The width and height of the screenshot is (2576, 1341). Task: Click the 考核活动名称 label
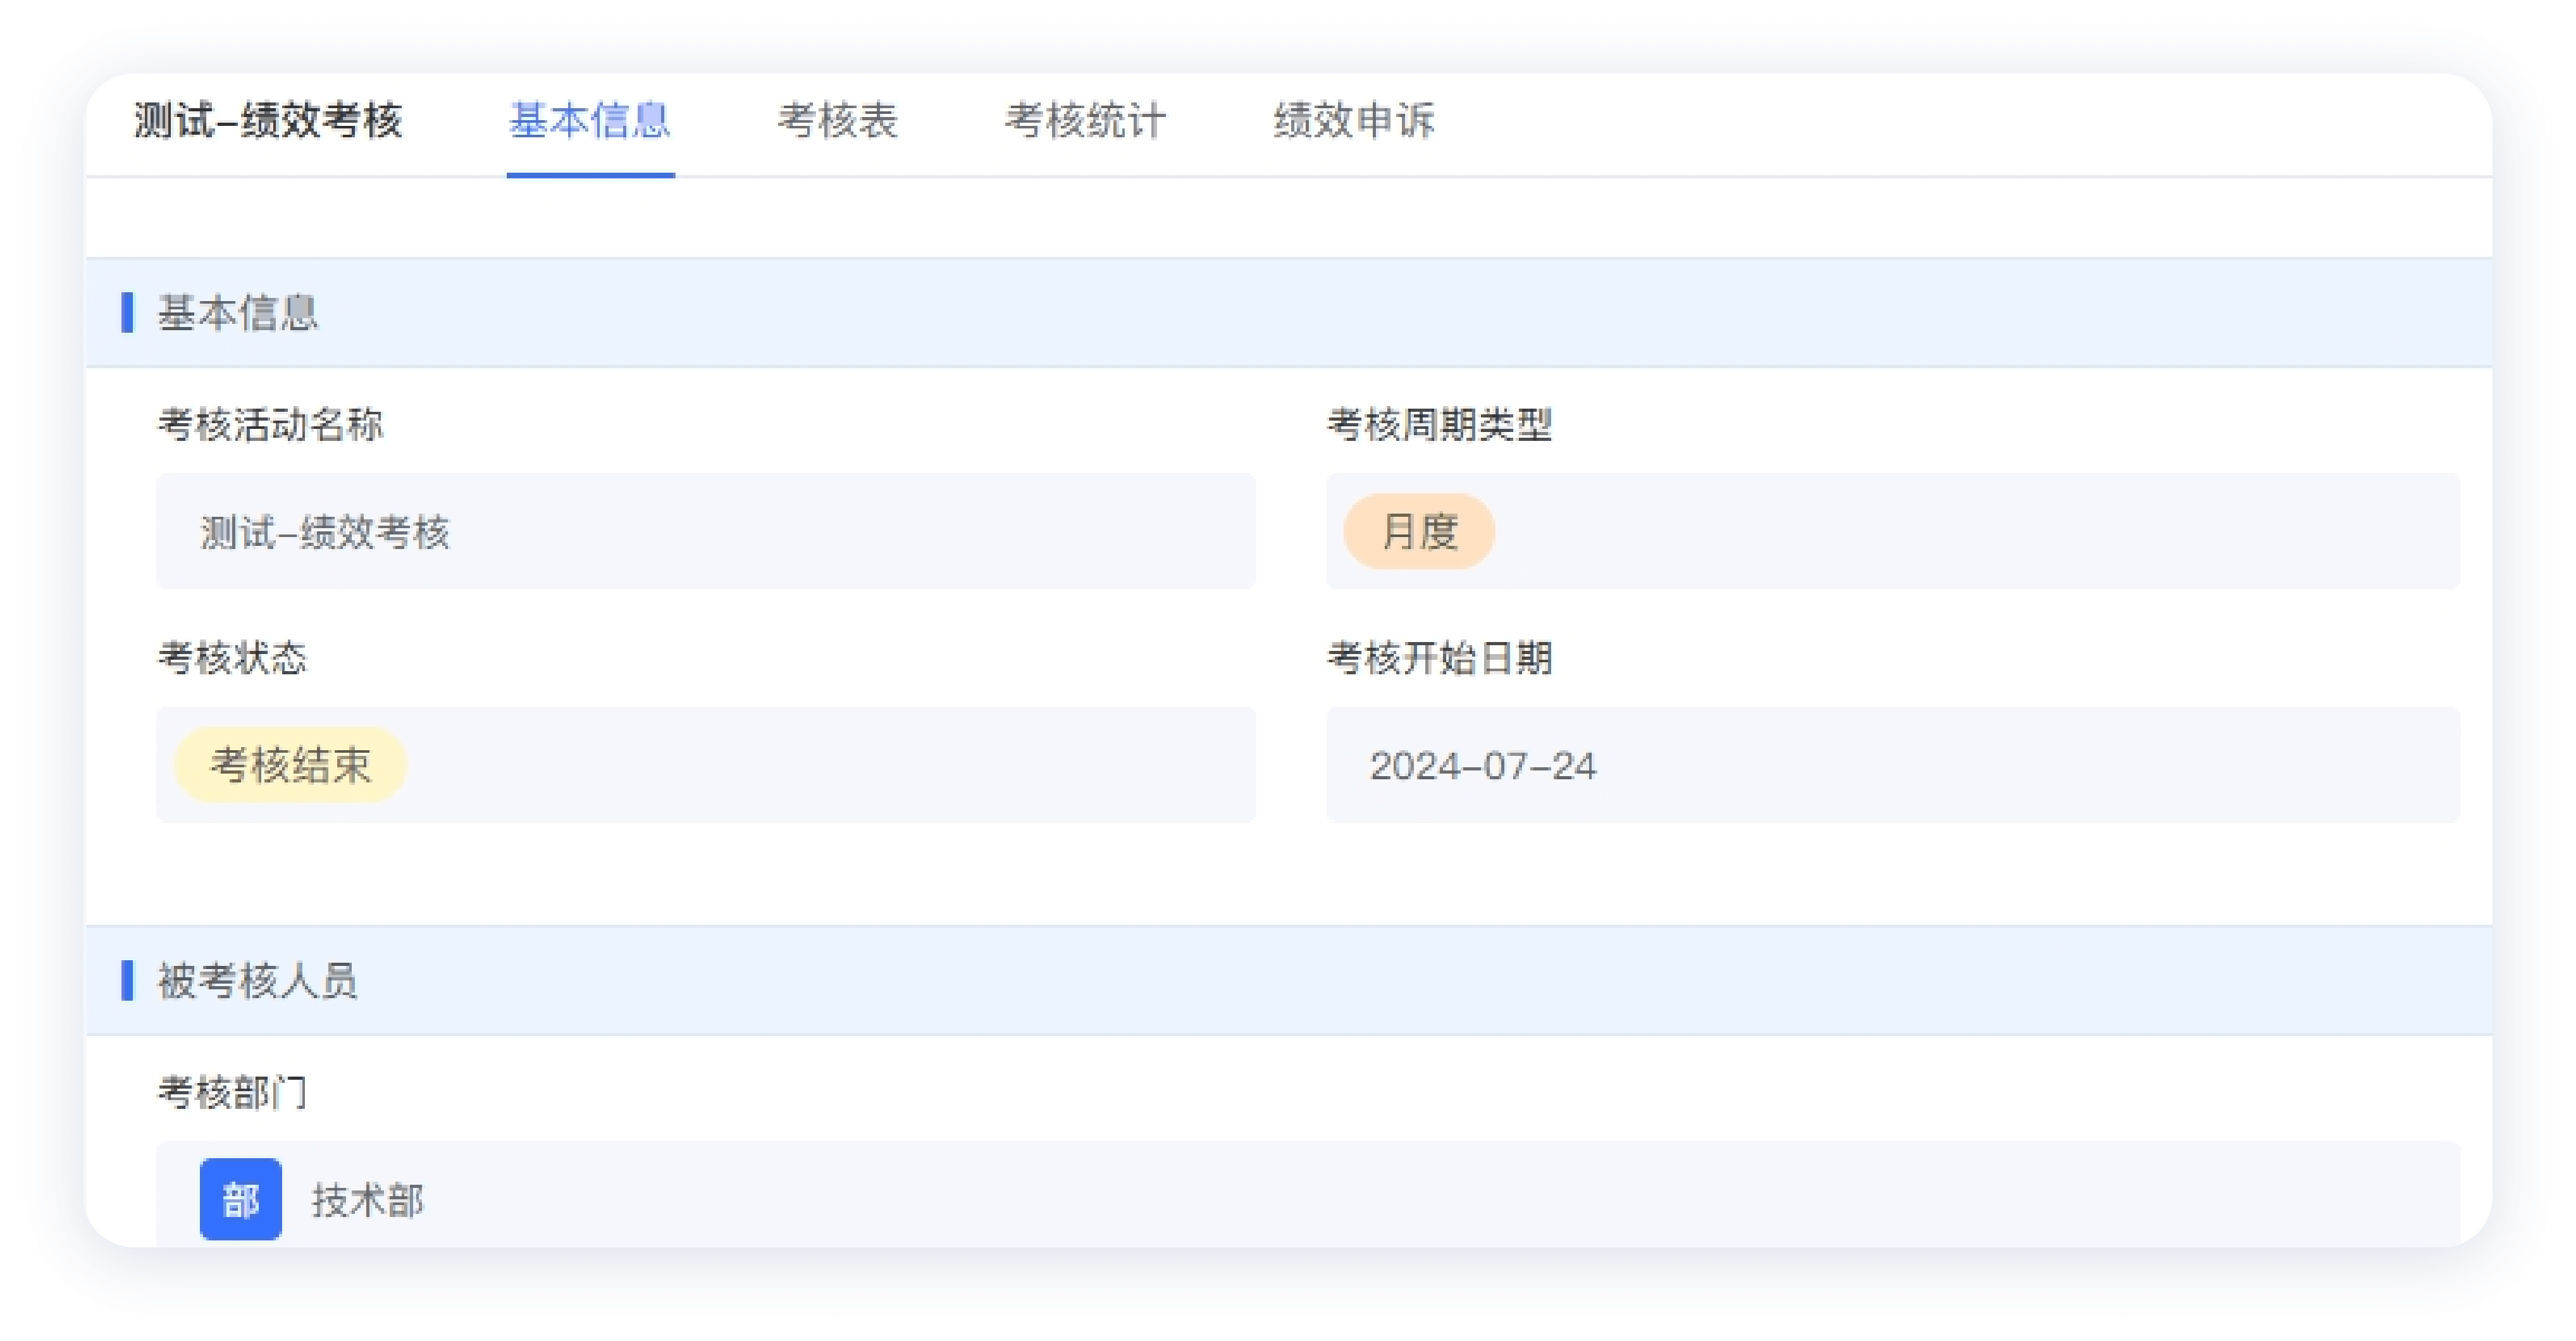click(271, 425)
